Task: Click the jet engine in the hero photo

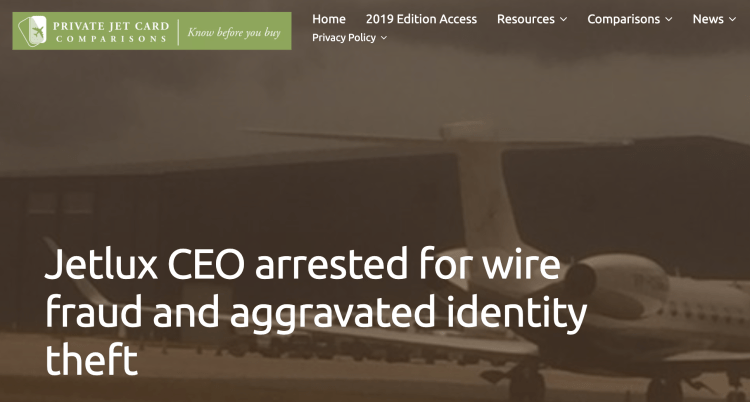Action: click(617, 286)
